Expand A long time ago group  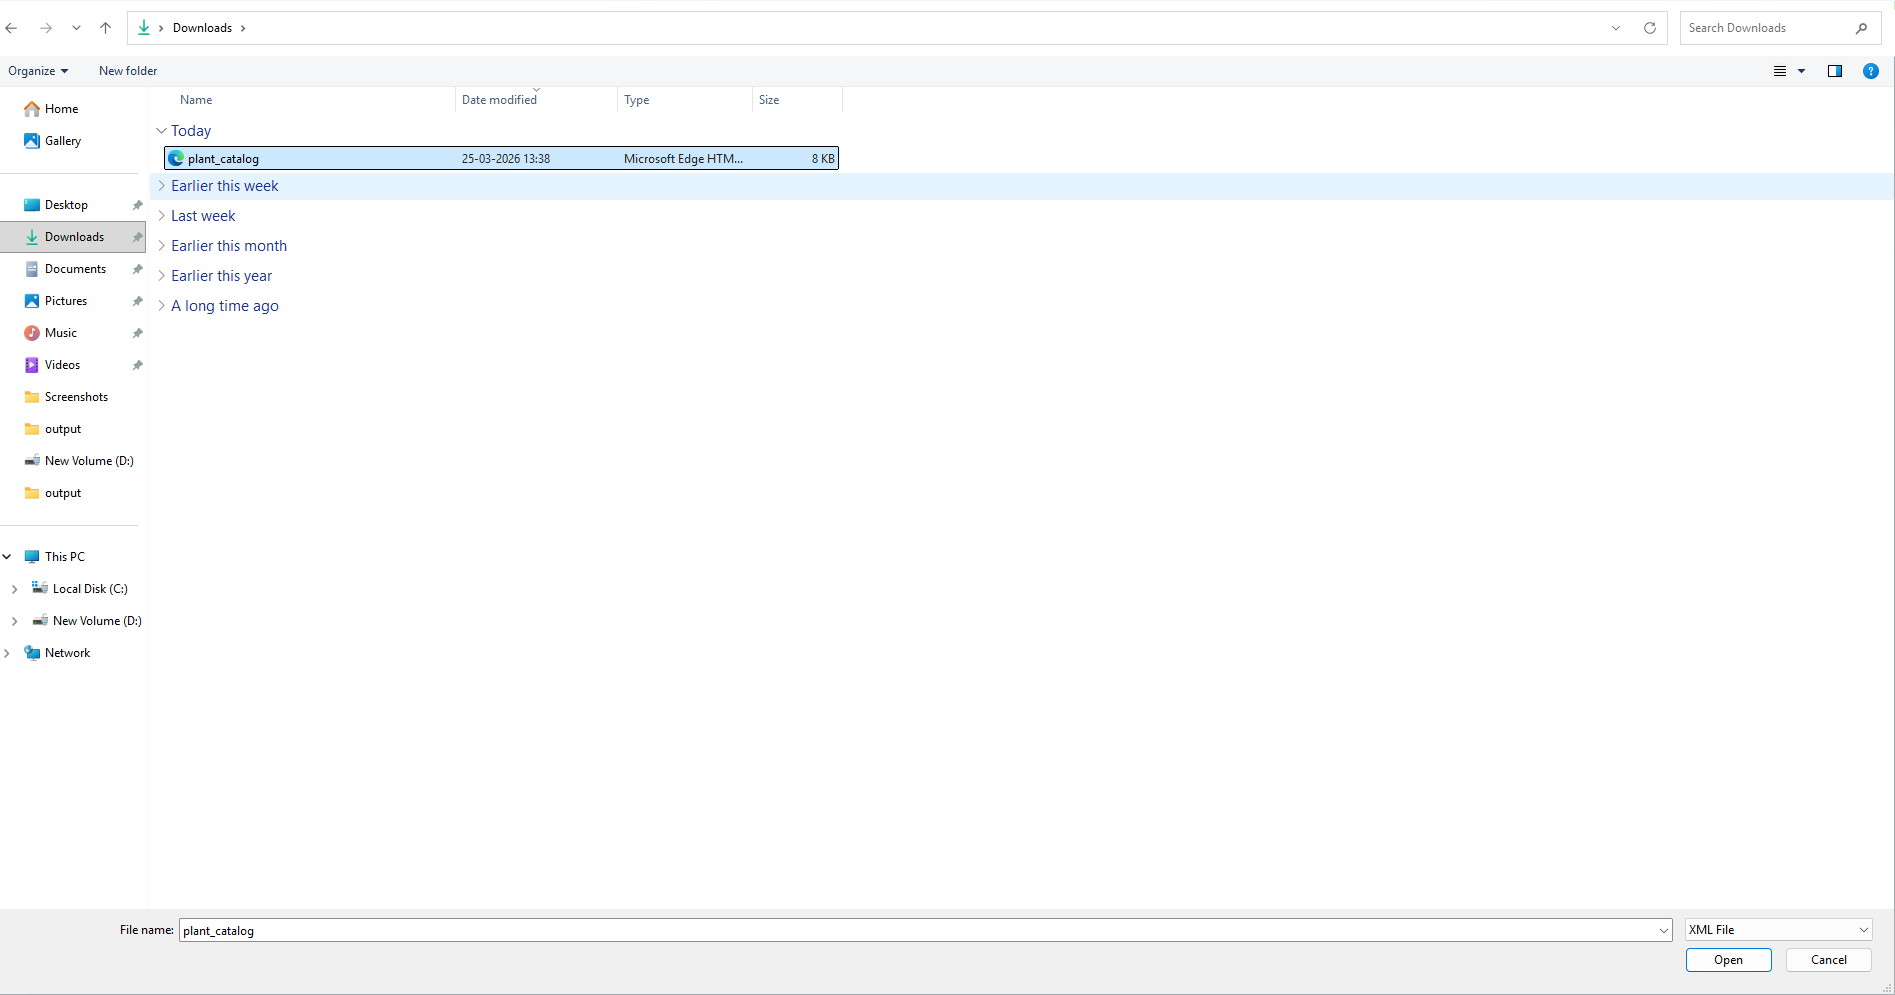161,306
